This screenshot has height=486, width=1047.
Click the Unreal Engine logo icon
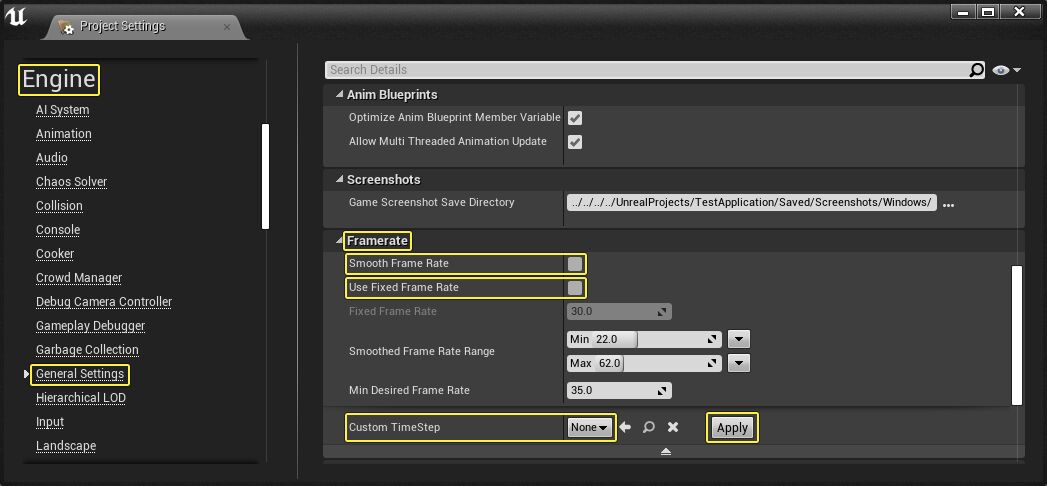(15, 17)
